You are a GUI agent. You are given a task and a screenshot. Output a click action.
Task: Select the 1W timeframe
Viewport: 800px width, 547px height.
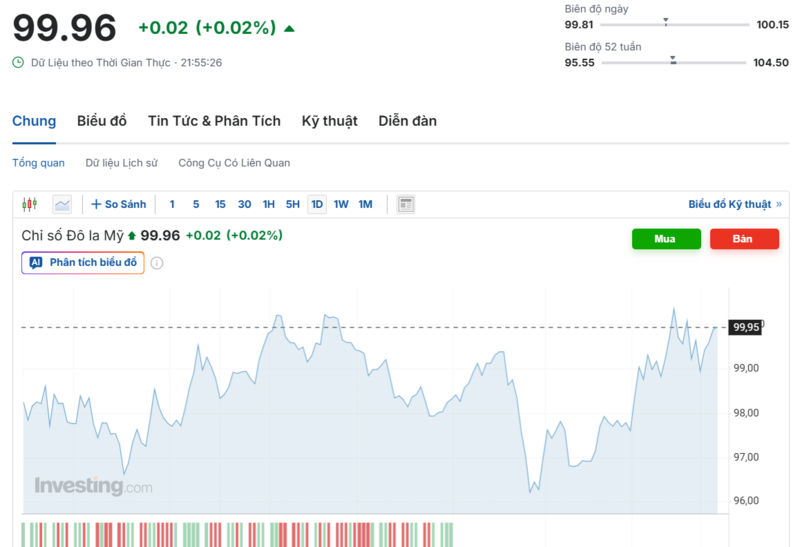[x=341, y=204]
